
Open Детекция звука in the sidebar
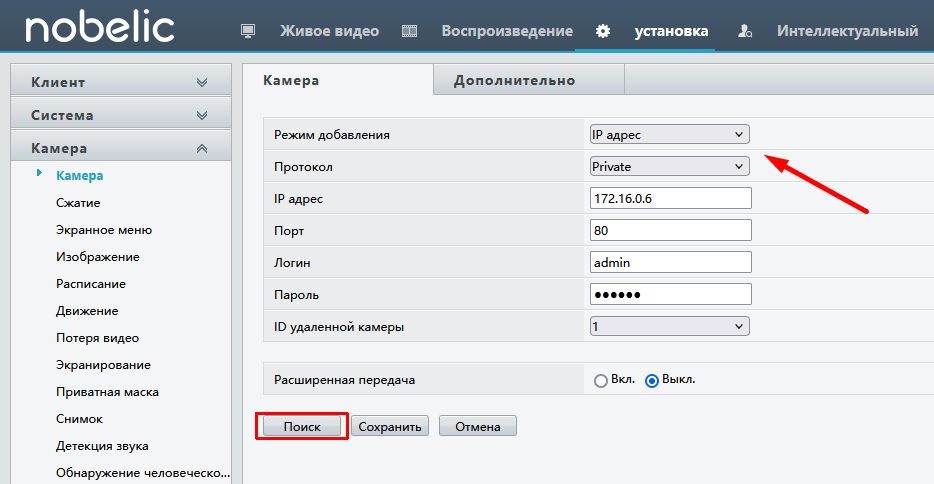coord(102,446)
